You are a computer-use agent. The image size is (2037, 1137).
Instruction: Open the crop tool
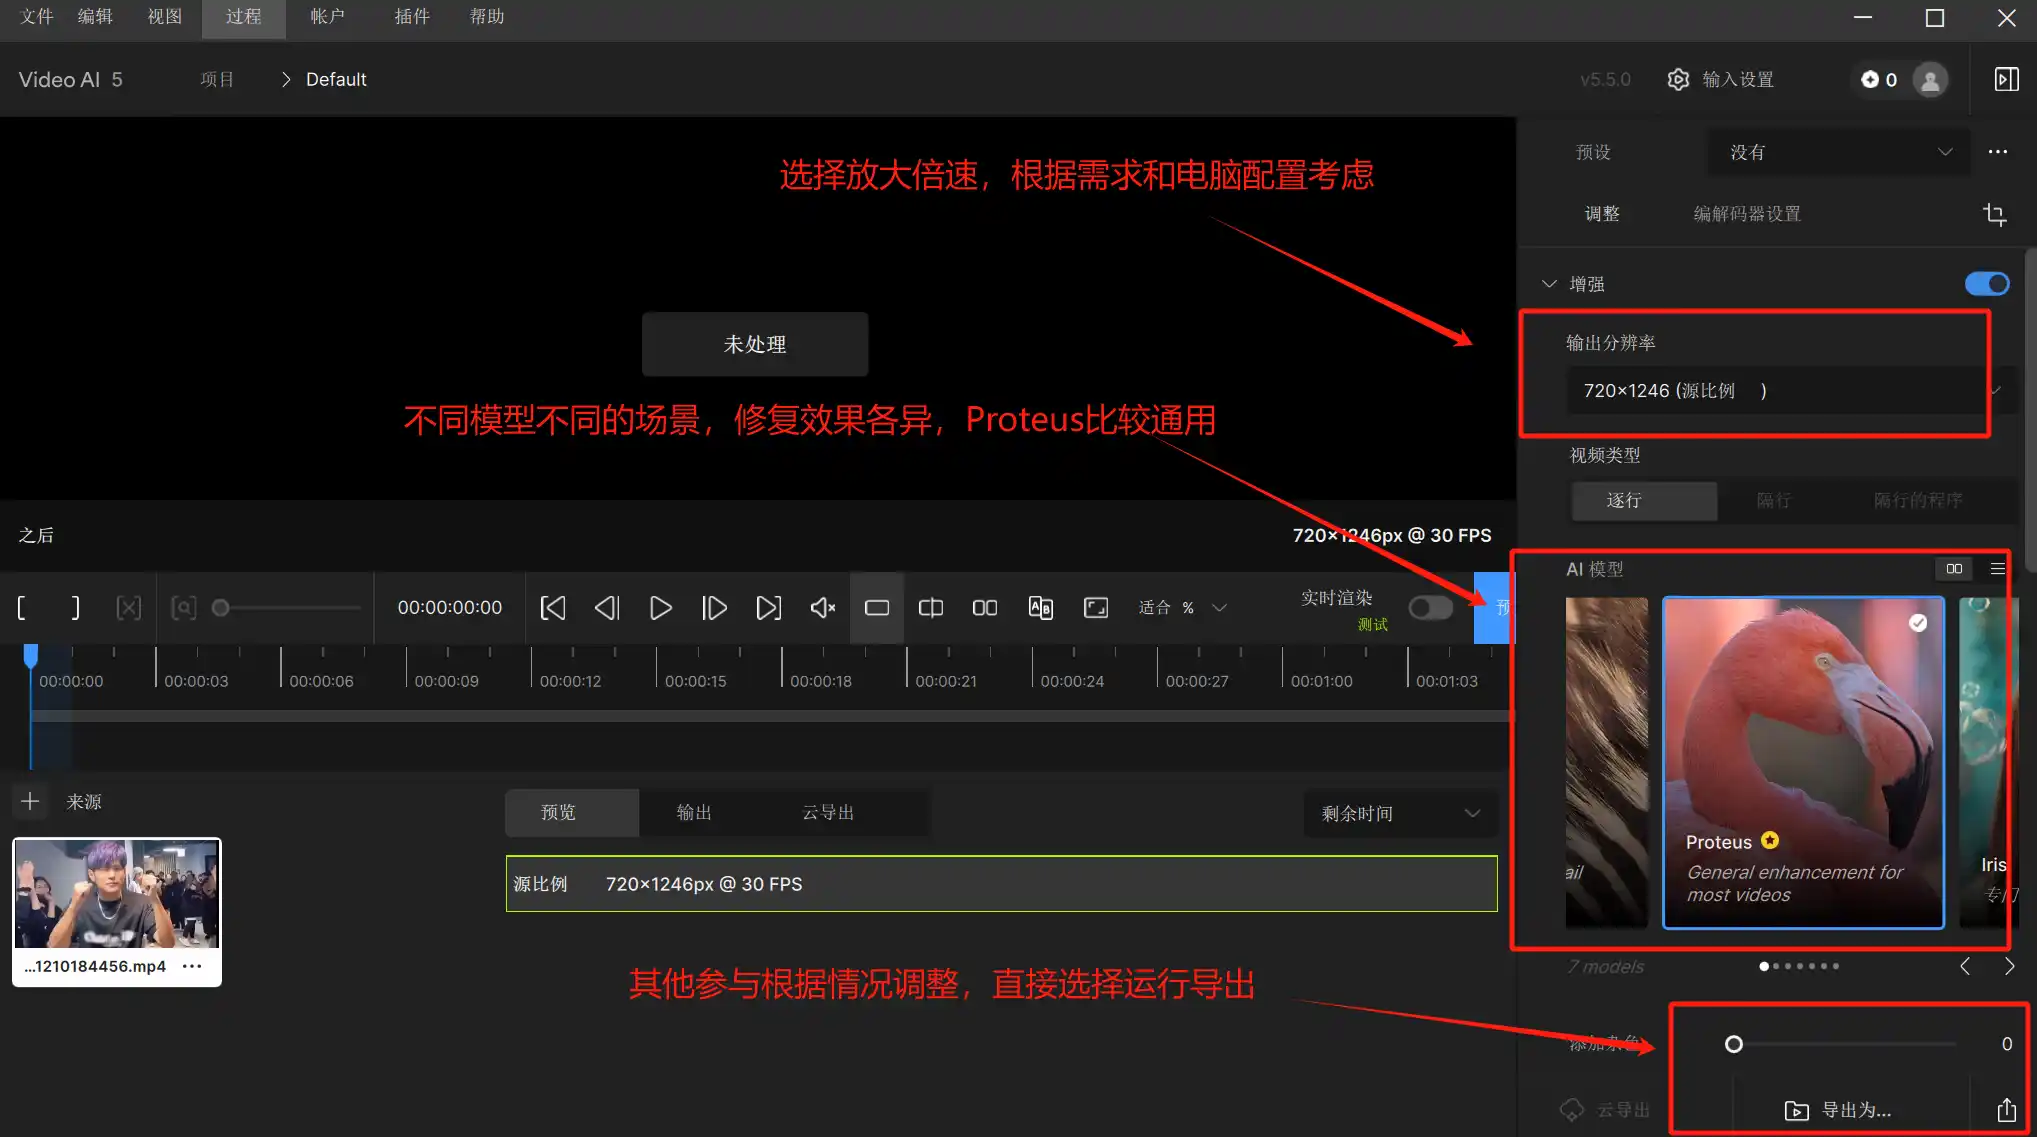(1994, 214)
